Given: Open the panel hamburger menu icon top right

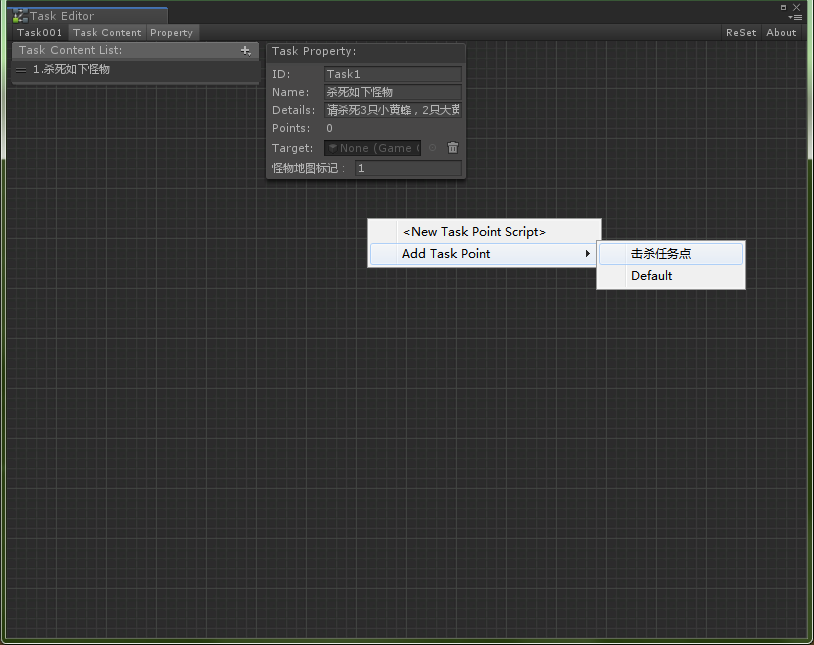Looking at the screenshot, I should [x=796, y=16].
